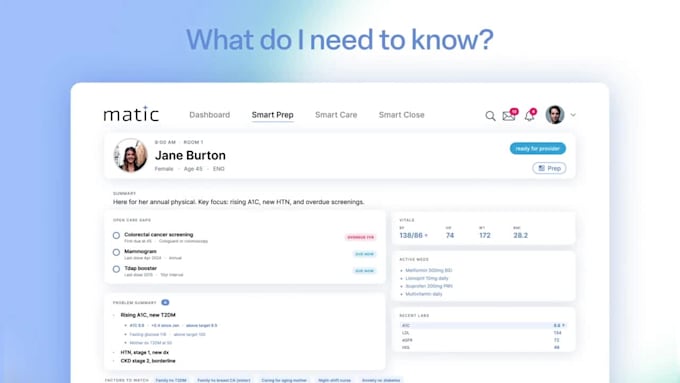Select the HDL lab row
Screen dimensions: 680x383
tap(483, 347)
